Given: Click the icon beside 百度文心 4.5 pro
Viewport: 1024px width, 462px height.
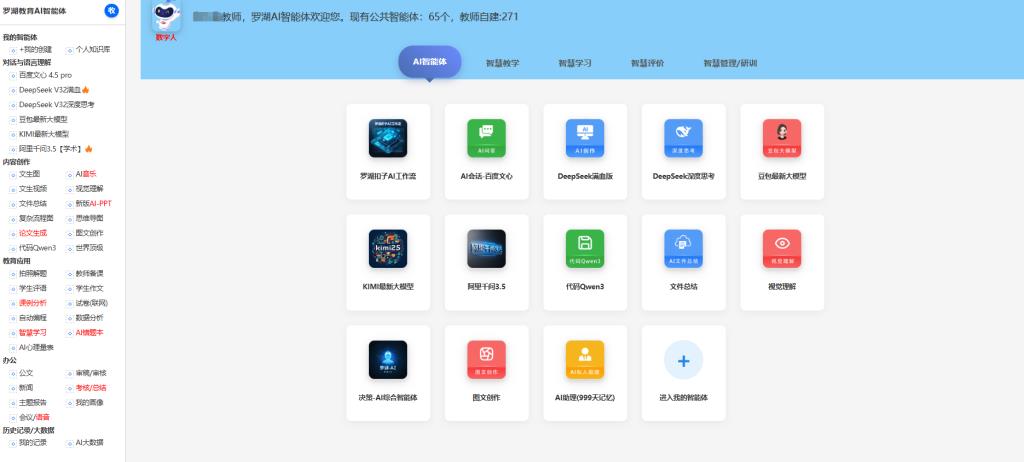Looking at the screenshot, I should 13,76.
